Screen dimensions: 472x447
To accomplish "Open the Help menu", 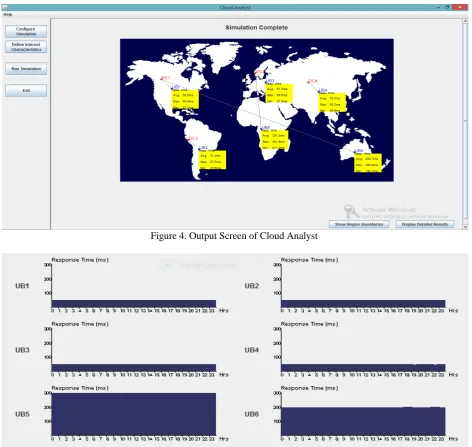I will [8, 14].
